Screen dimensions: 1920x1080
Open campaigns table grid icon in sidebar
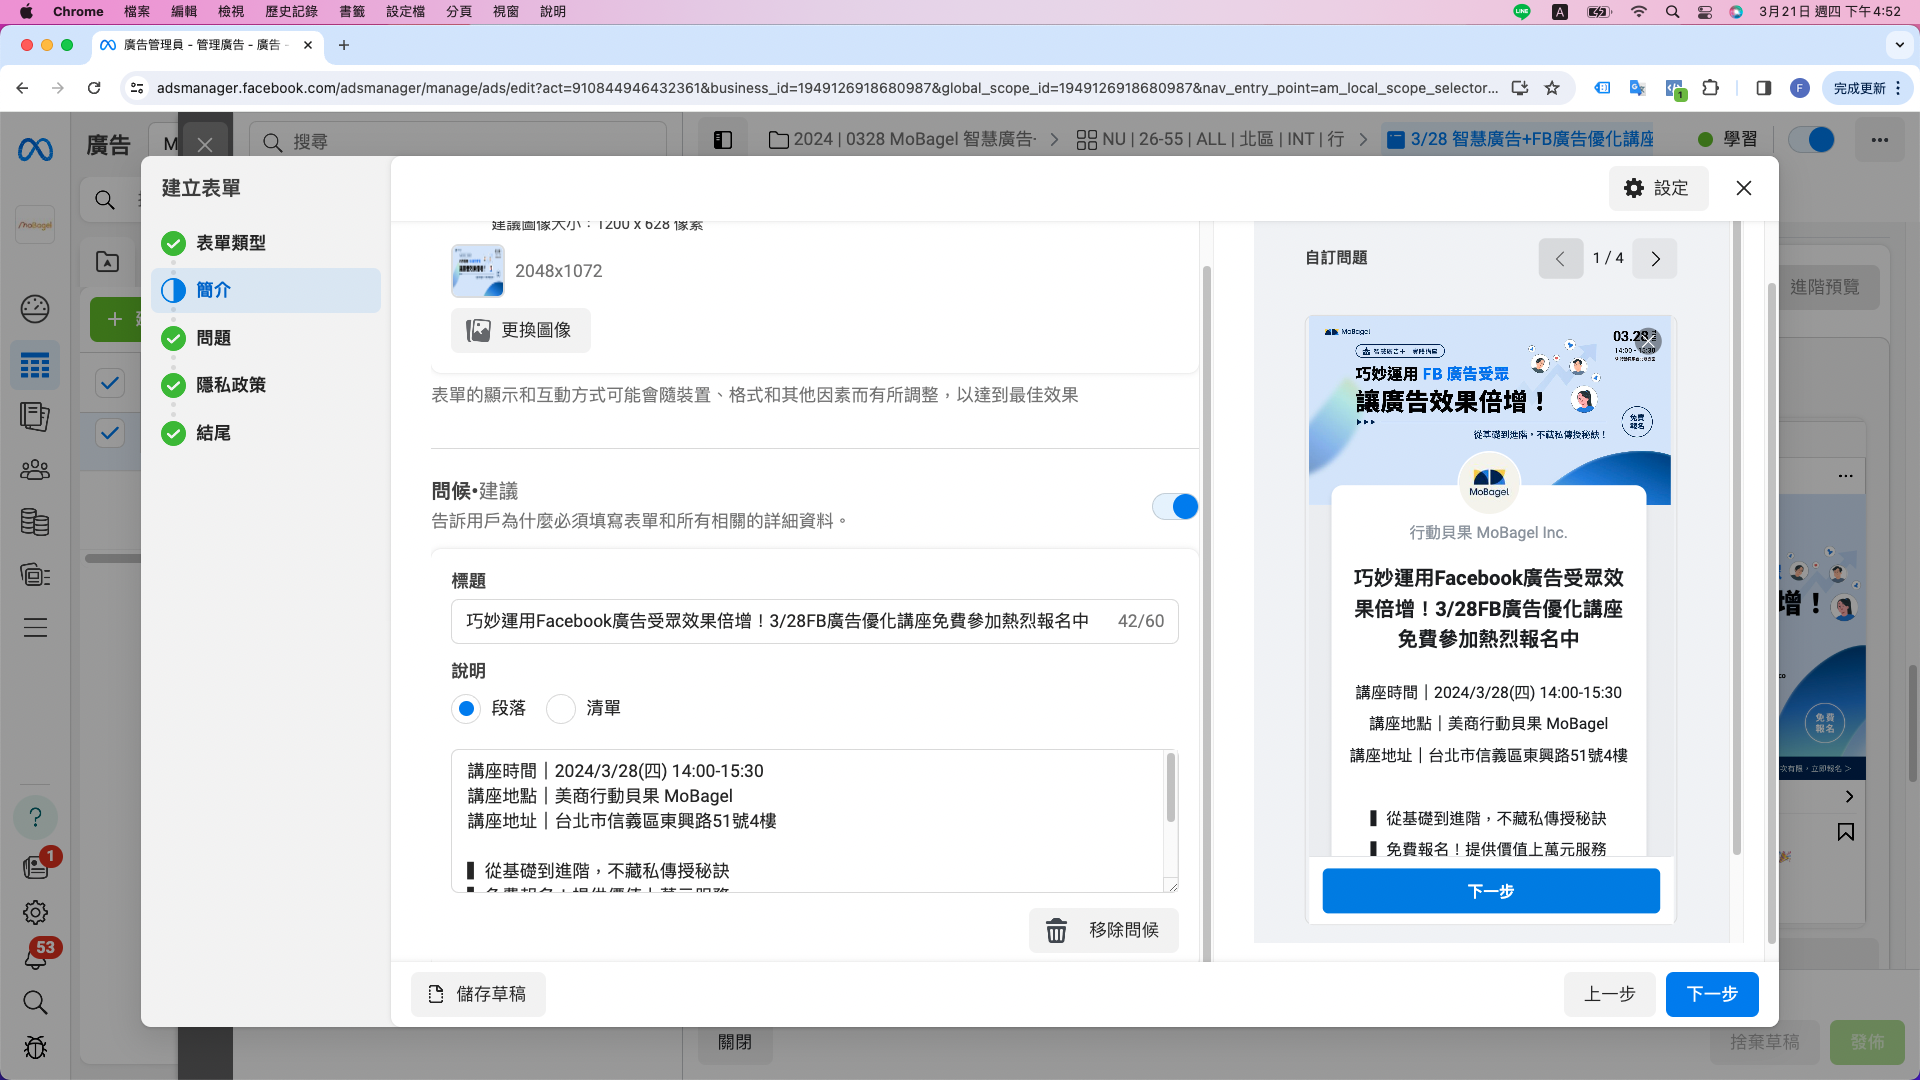35,366
